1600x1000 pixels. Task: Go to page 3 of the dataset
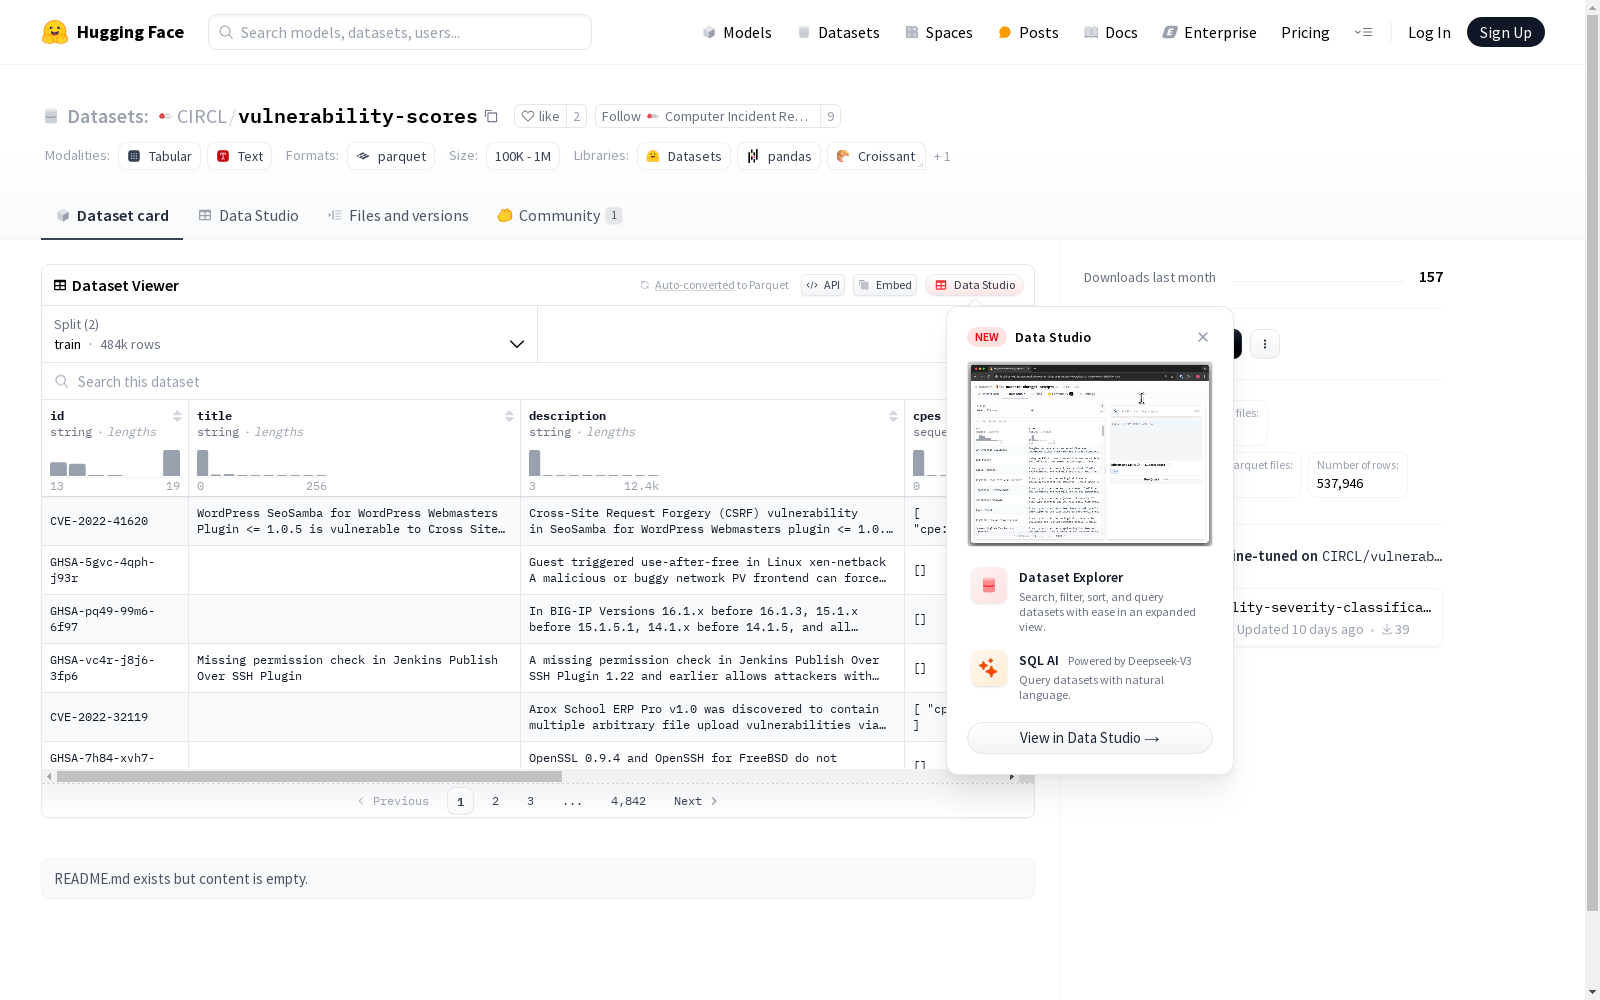(530, 801)
